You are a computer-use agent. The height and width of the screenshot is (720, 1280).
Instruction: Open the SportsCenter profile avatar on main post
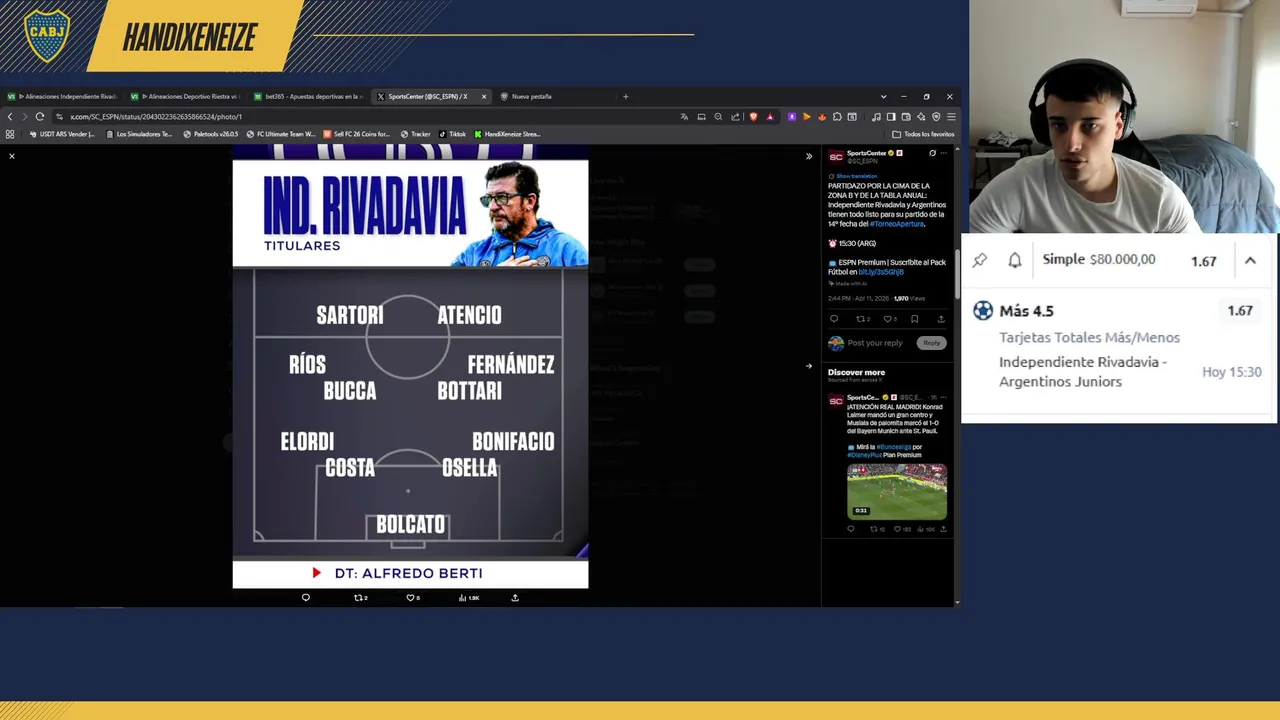click(x=836, y=157)
